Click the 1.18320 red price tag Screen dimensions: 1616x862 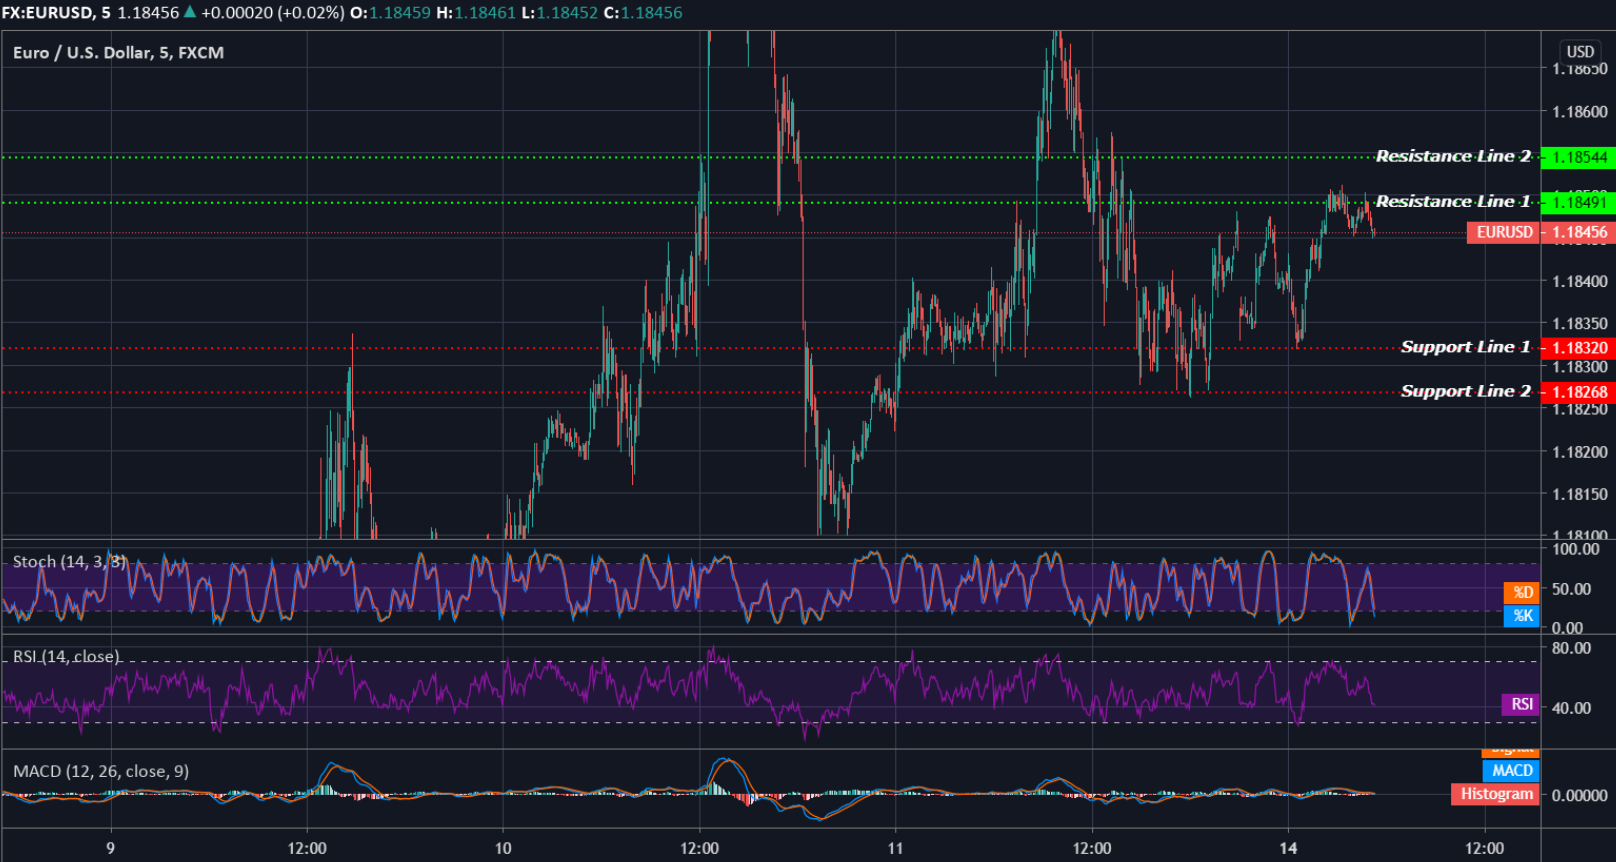(1579, 348)
